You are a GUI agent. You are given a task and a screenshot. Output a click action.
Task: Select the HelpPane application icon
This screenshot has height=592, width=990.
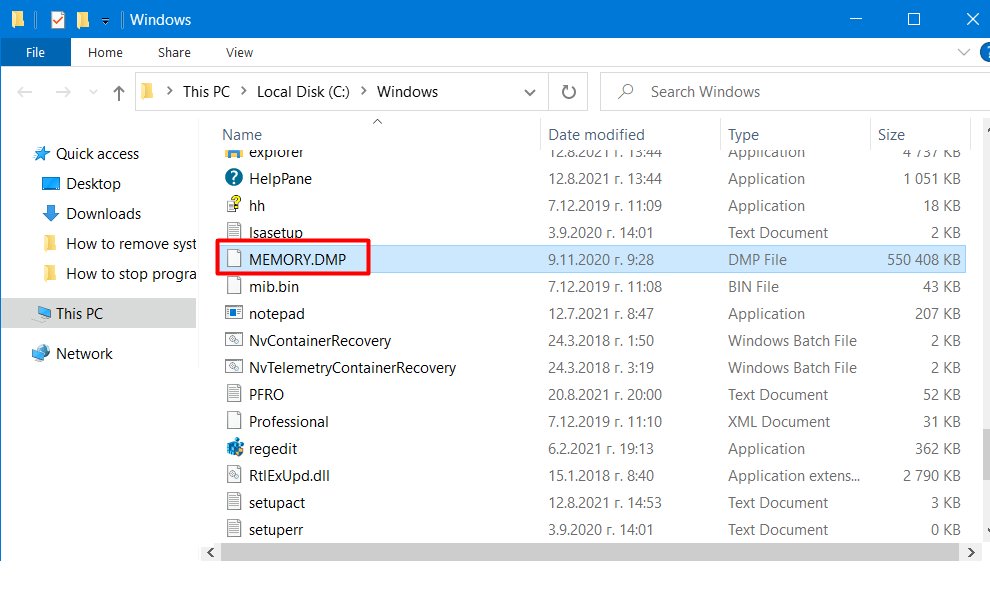[x=234, y=177]
